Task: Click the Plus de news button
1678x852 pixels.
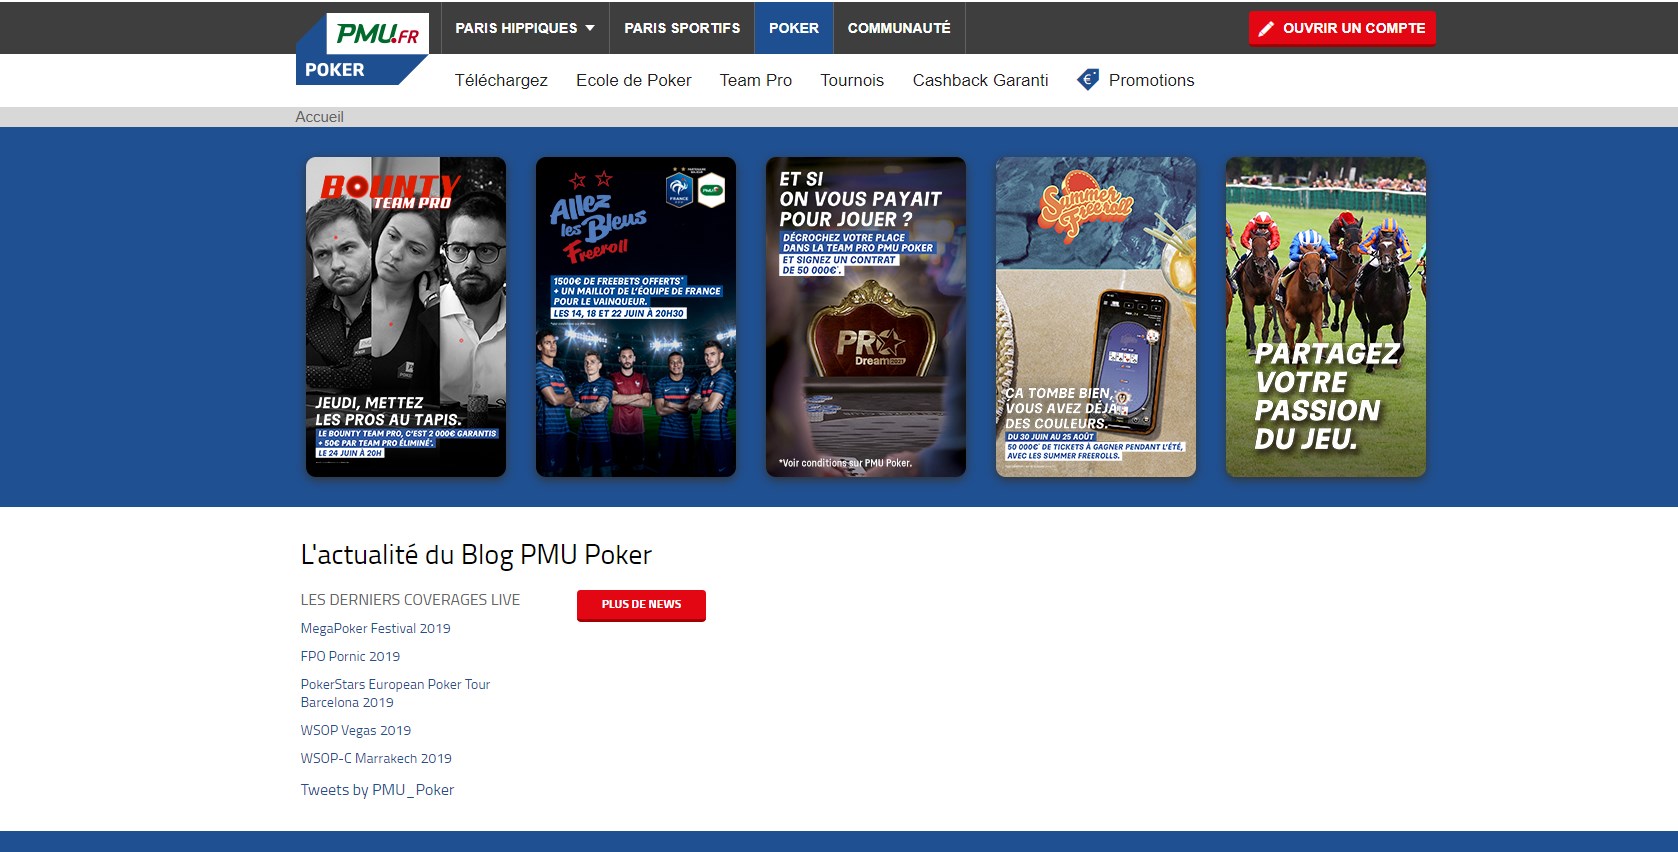Action: [641, 605]
